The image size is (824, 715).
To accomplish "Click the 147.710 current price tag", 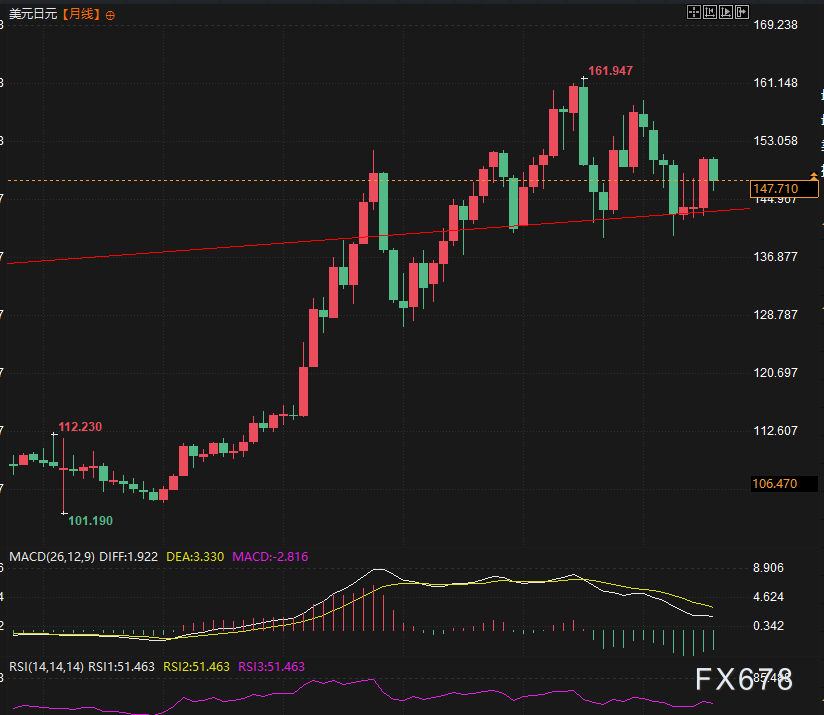I will [x=784, y=189].
